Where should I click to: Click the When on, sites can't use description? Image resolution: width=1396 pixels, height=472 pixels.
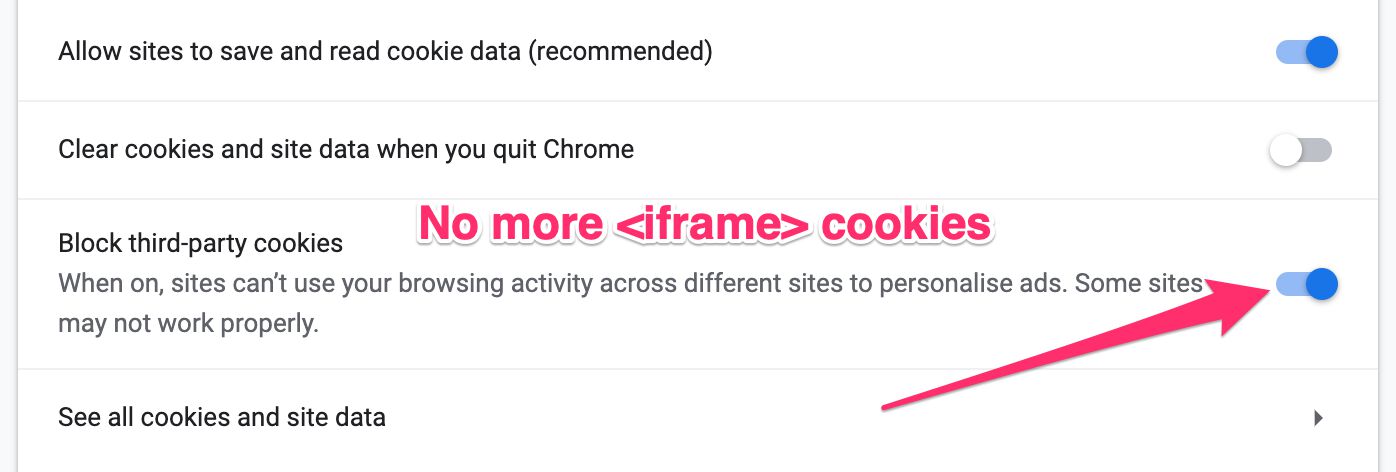[630, 304]
